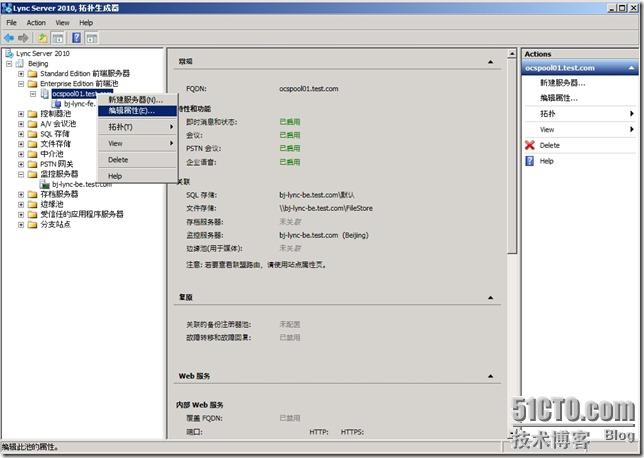Click the \\bj-lync-be.test.com\FileStore path value
The height and width of the screenshot is (458, 644).
[326, 208]
